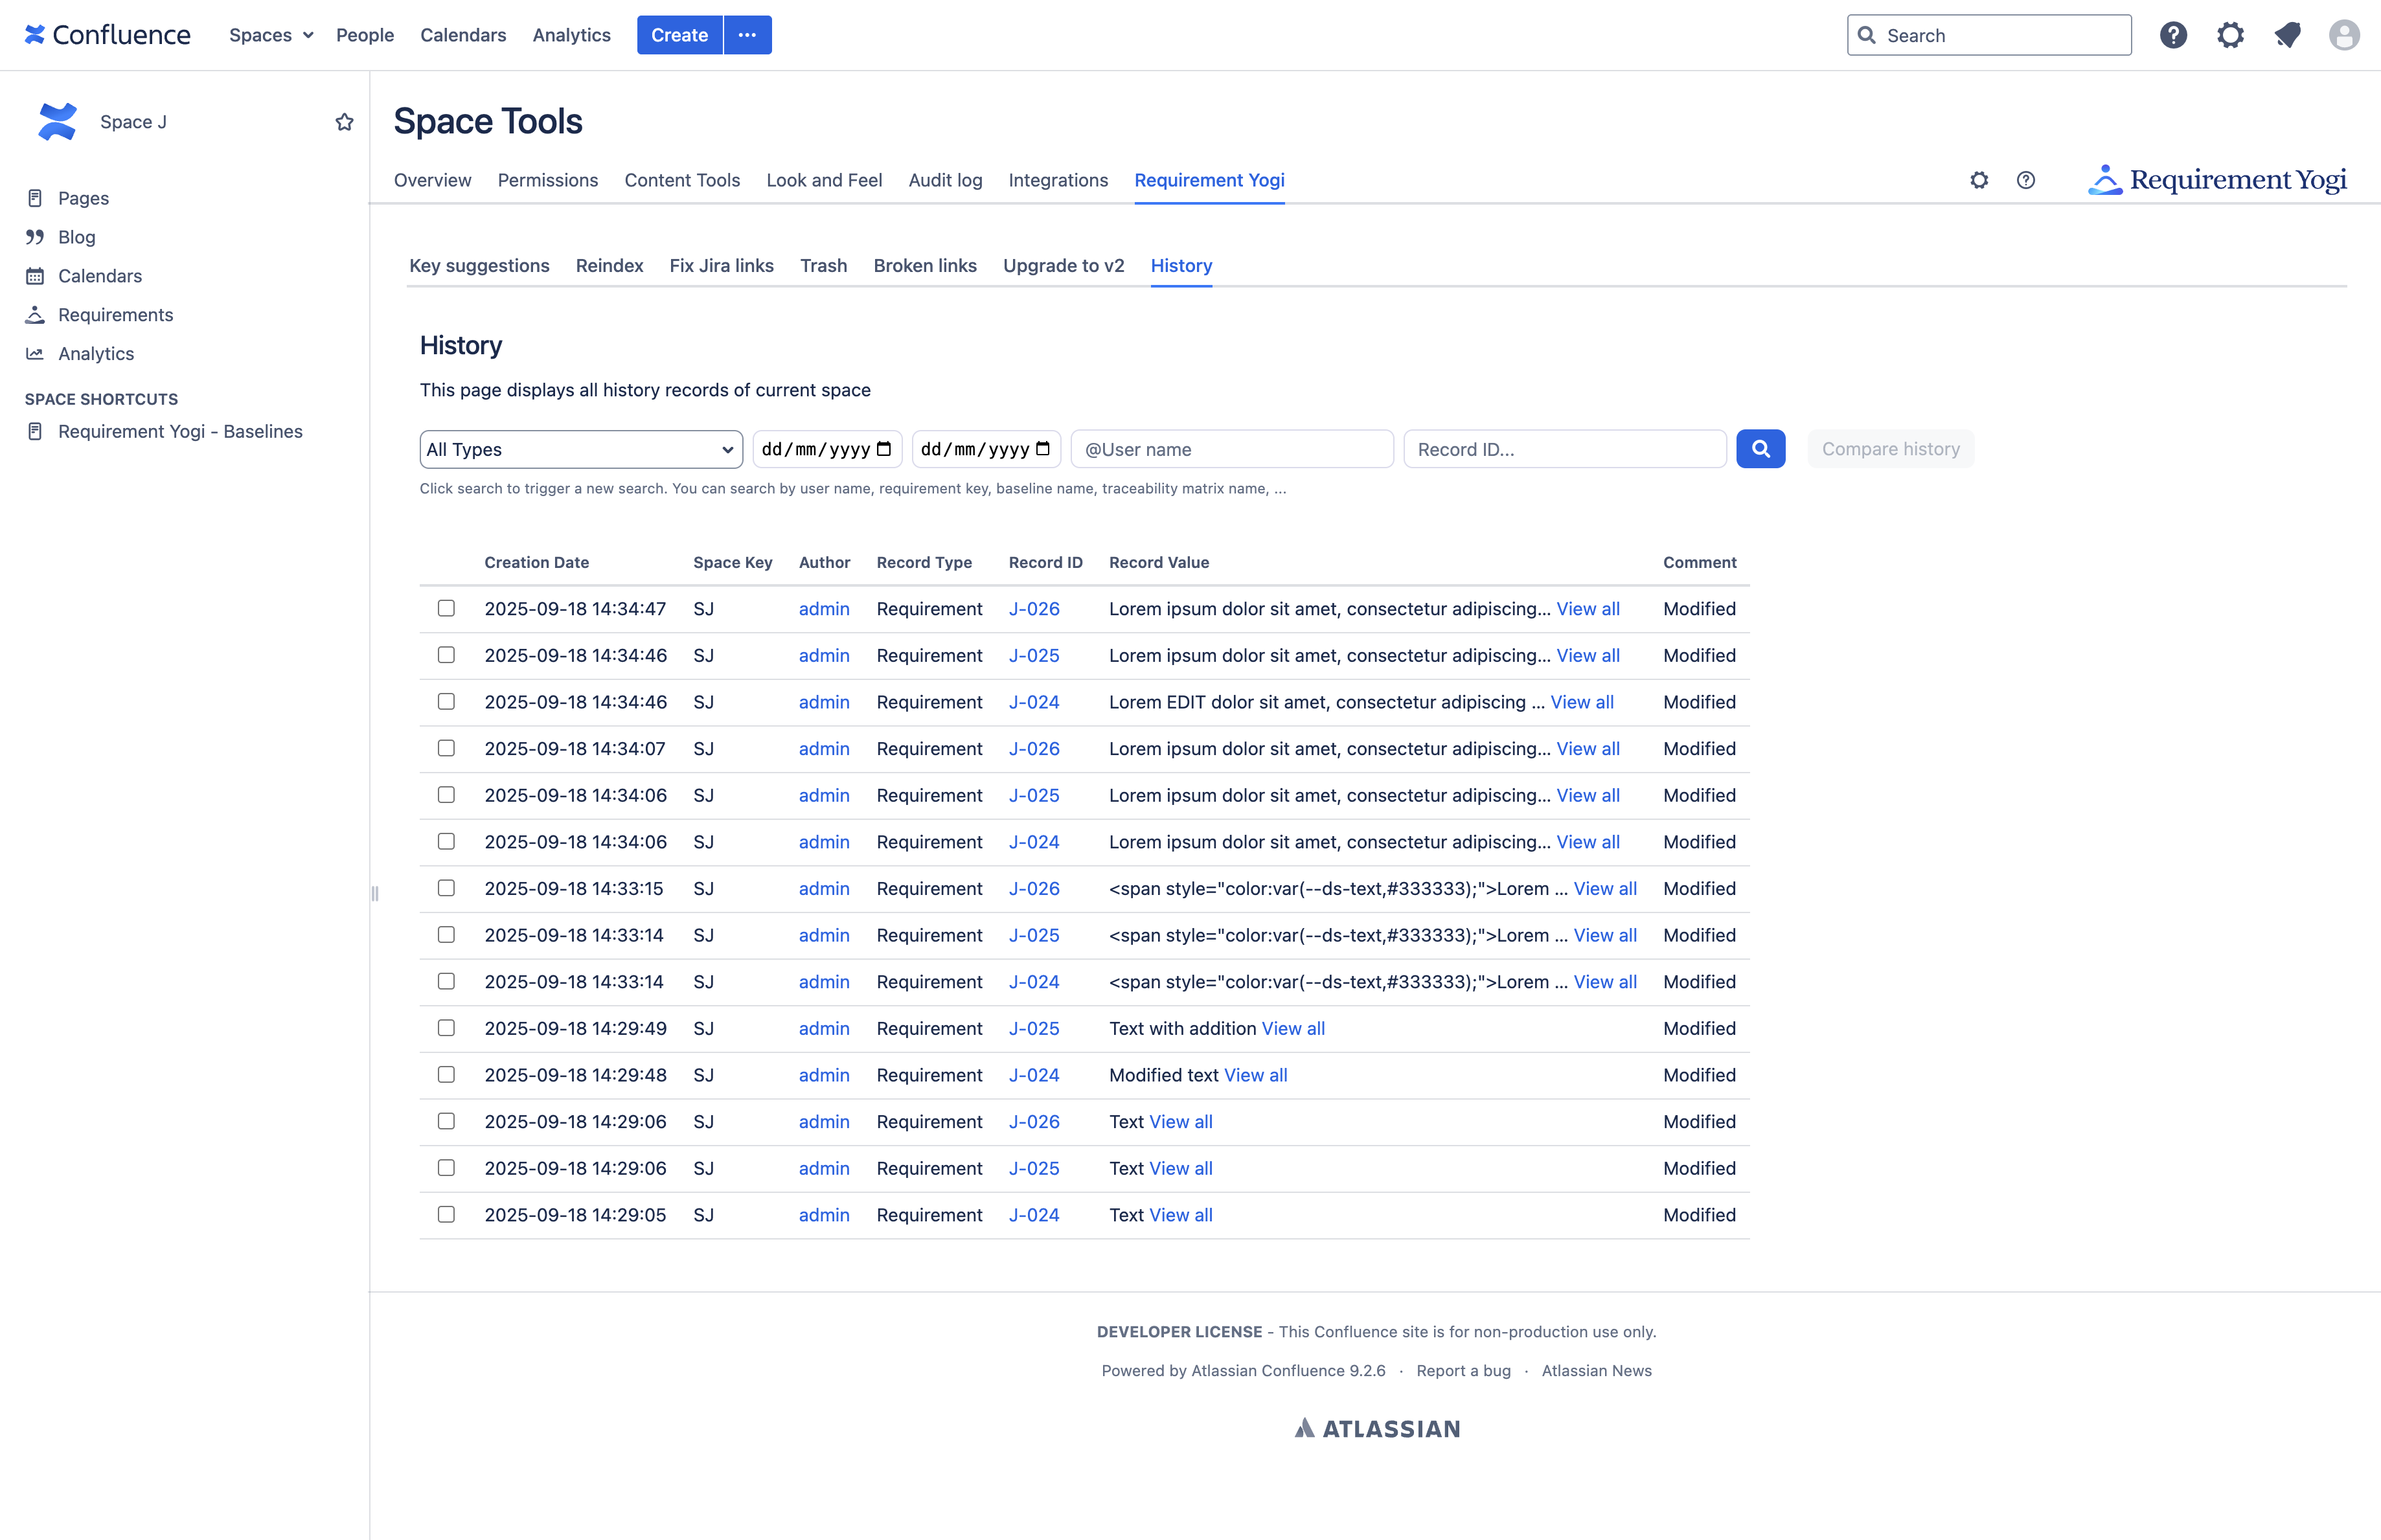Screen dimensions: 2381x1540
Task: Click View all for Text with addition
Action: [x=1292, y=1028]
